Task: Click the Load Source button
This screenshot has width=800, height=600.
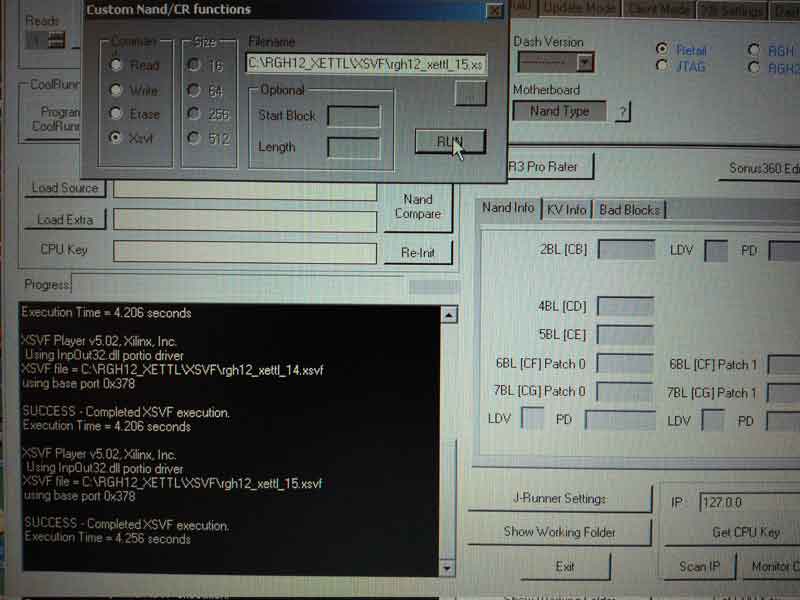Action: click(x=65, y=188)
